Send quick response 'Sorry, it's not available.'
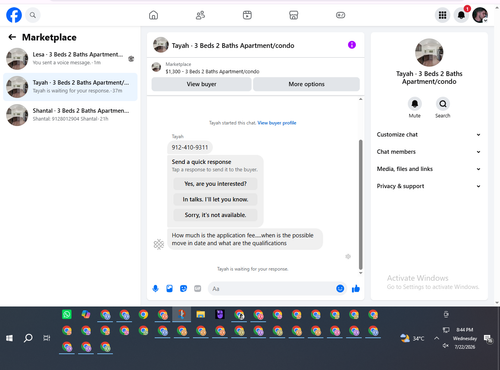The image size is (500, 370). 215,215
